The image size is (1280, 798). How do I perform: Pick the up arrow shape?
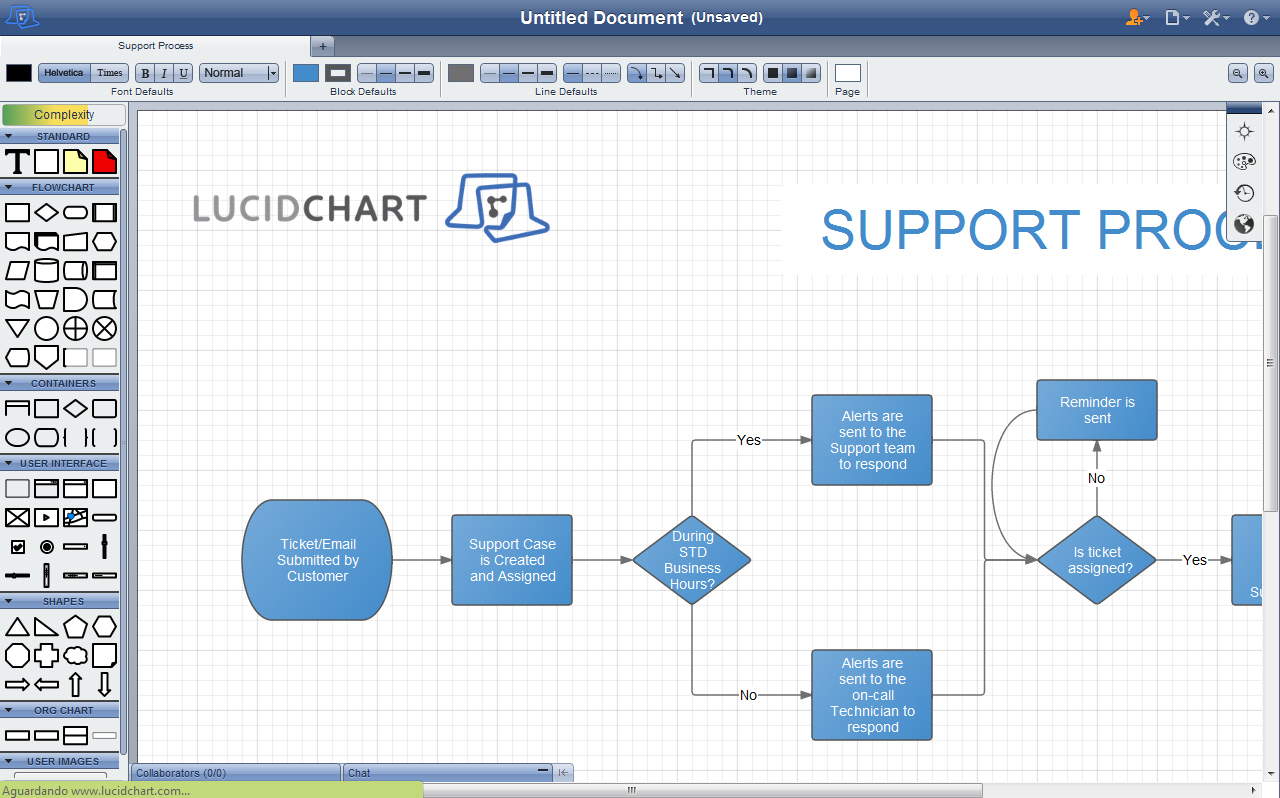pyautogui.click(x=75, y=685)
